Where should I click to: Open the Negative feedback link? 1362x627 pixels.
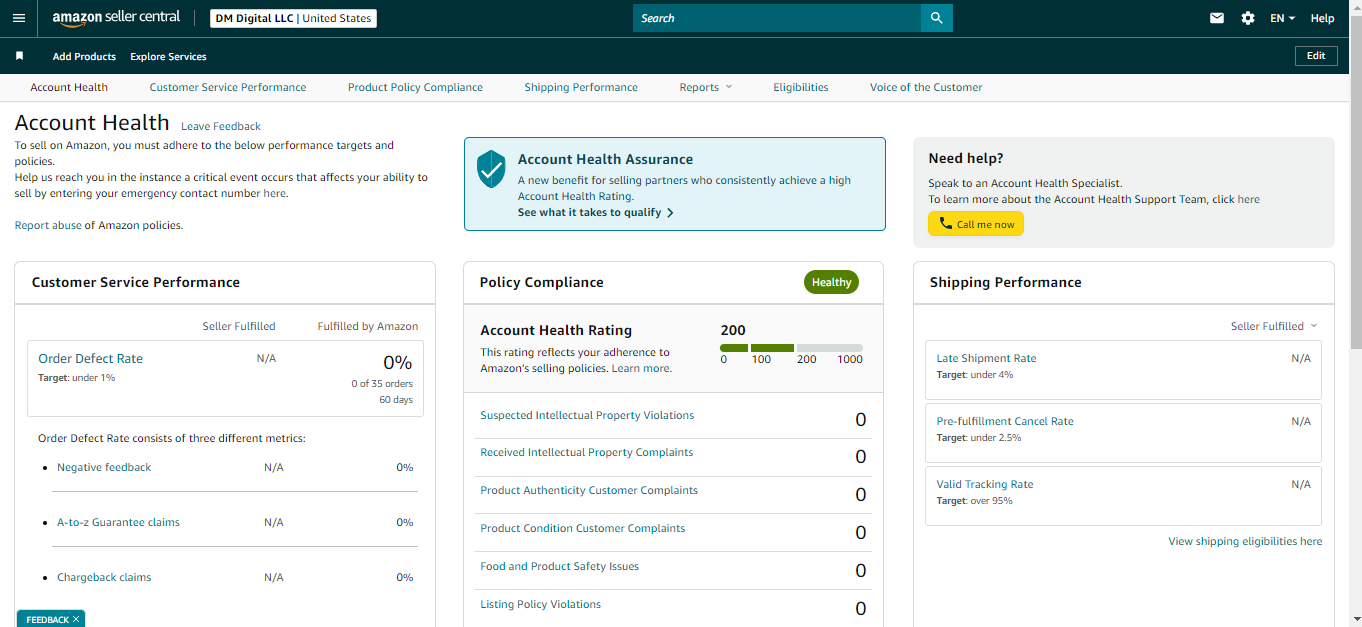coord(104,467)
